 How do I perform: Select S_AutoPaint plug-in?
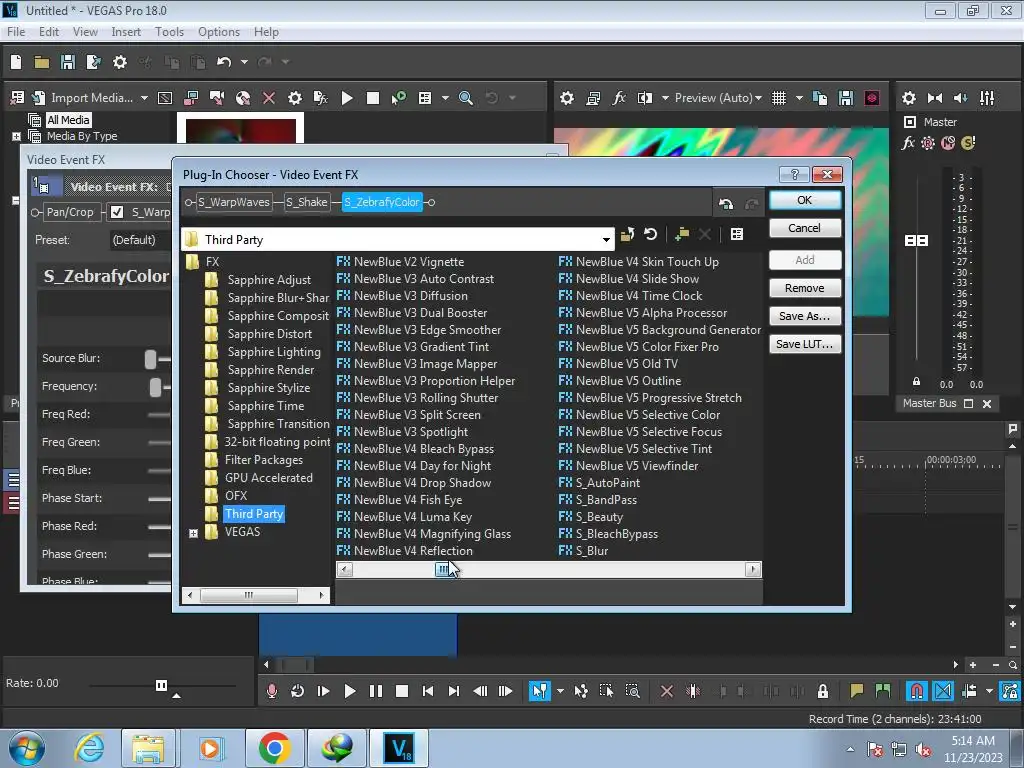[x=599, y=483]
